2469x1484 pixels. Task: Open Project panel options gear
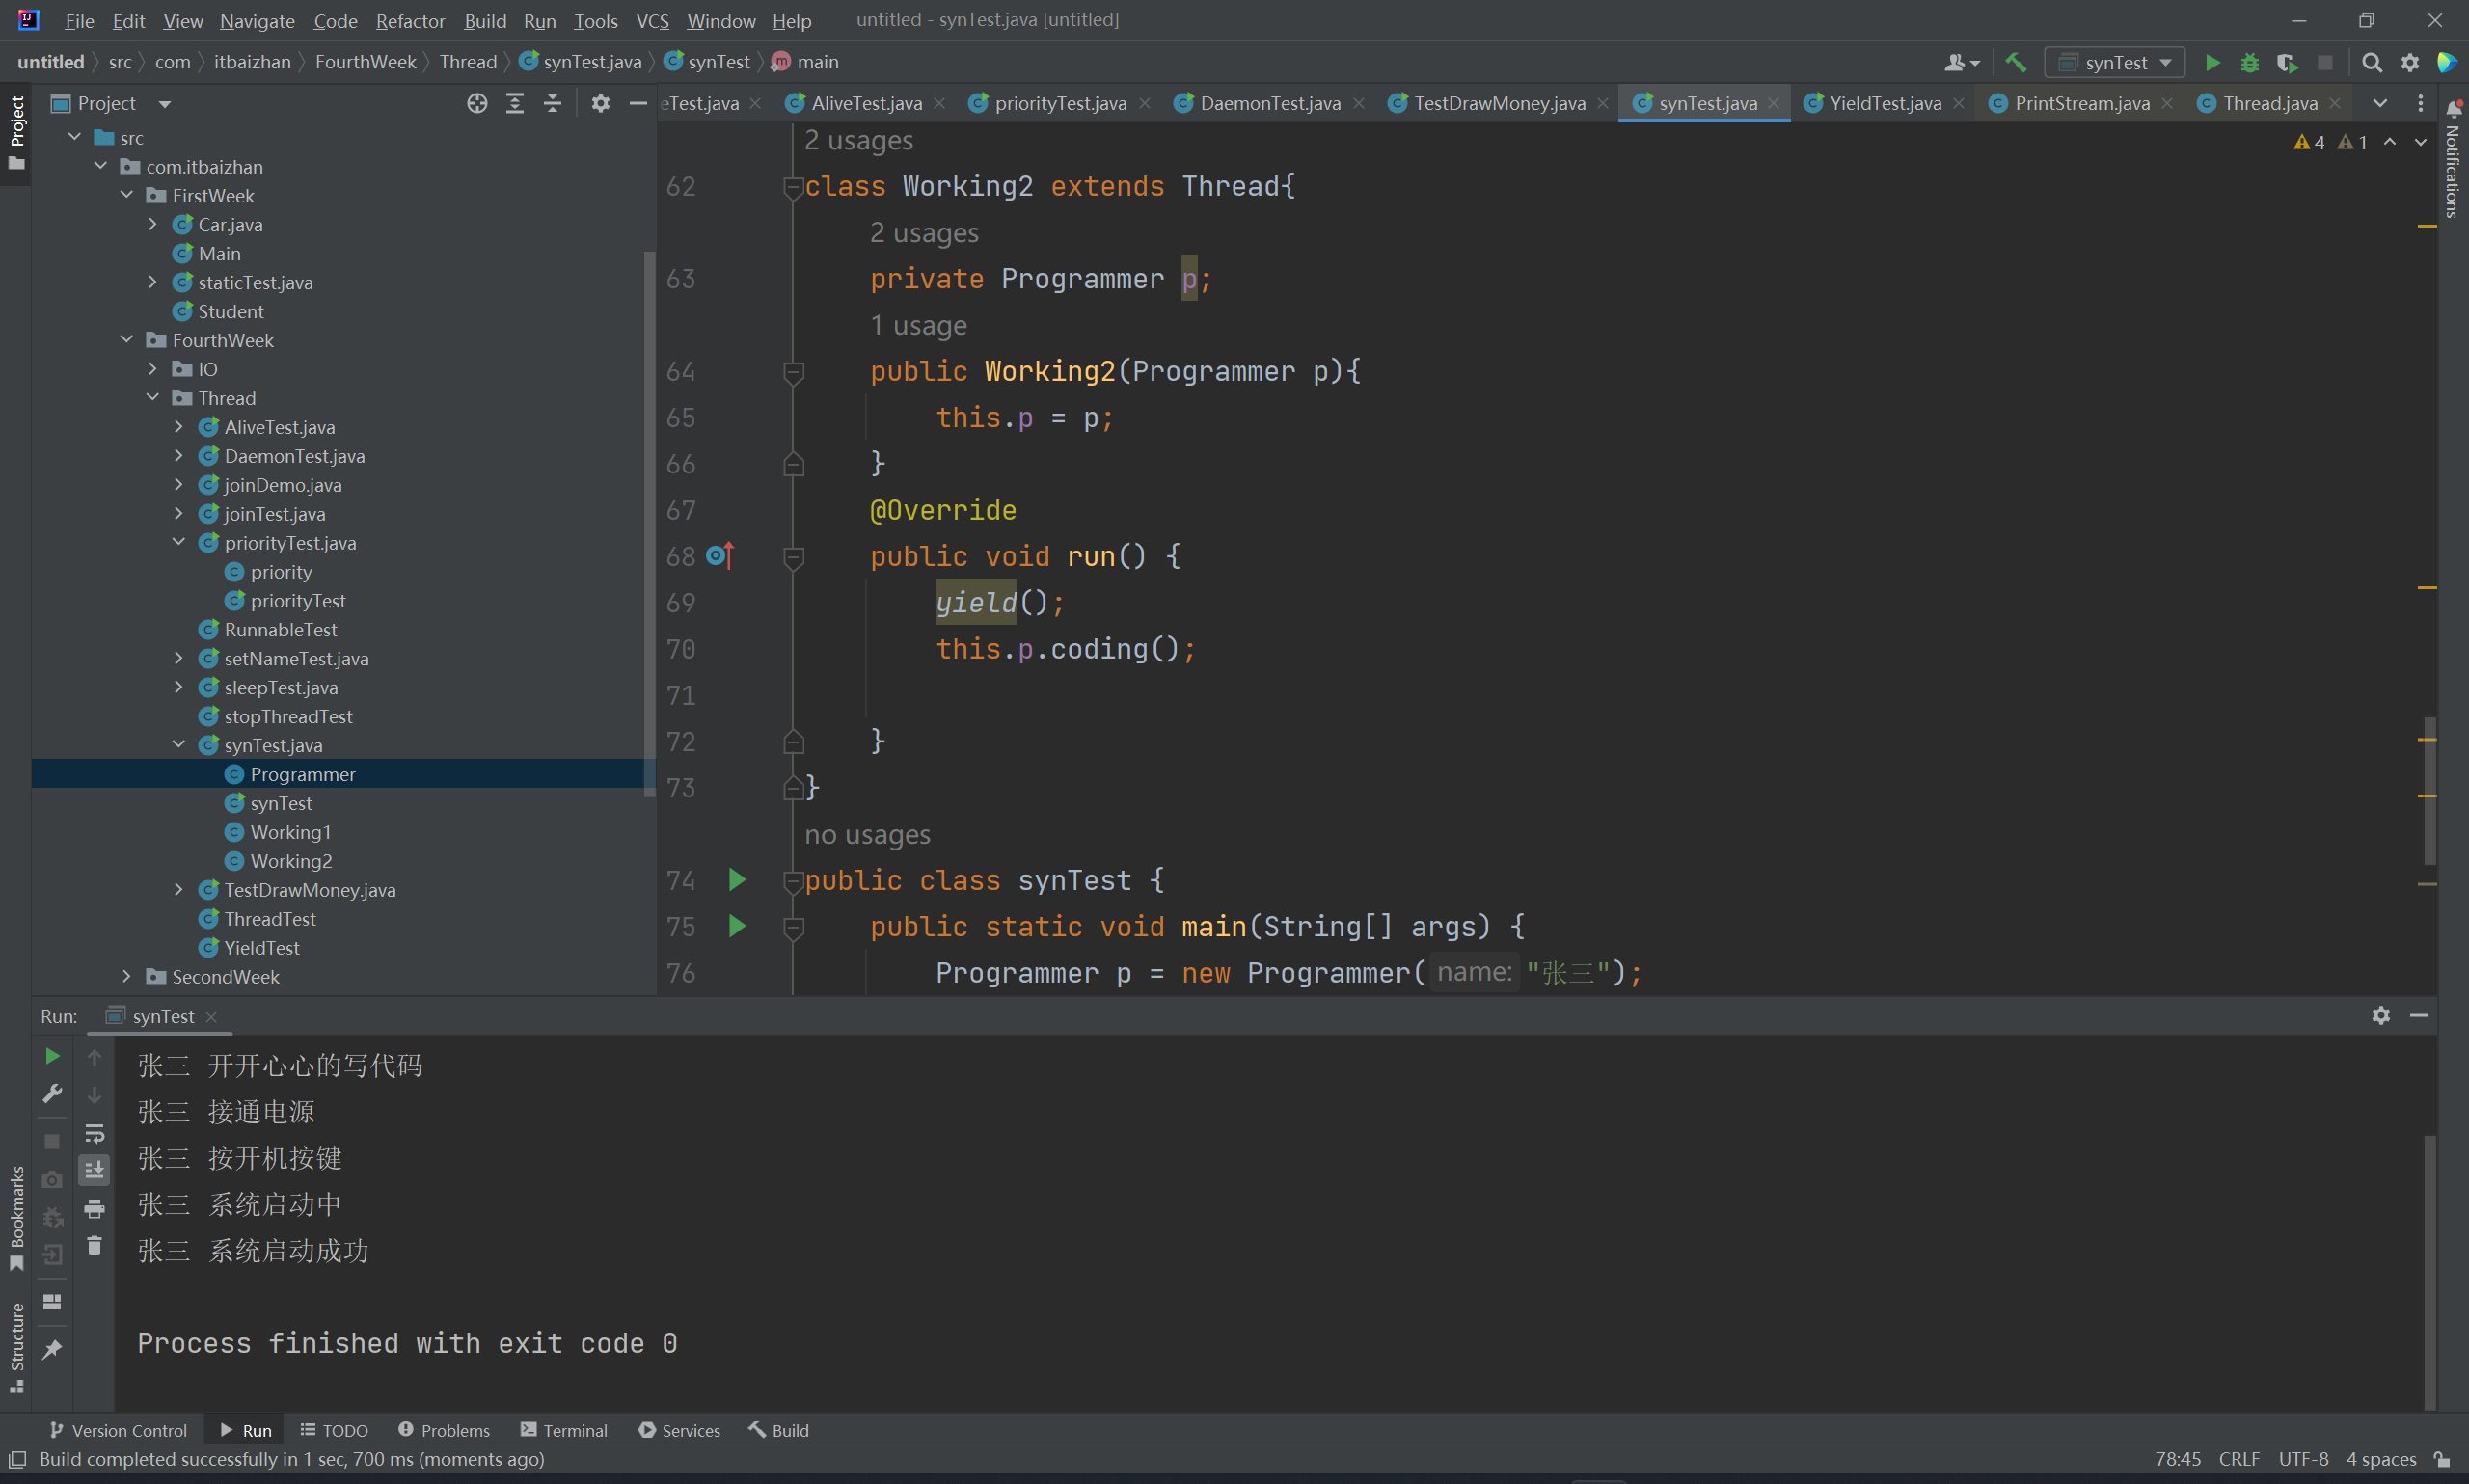tap(600, 103)
